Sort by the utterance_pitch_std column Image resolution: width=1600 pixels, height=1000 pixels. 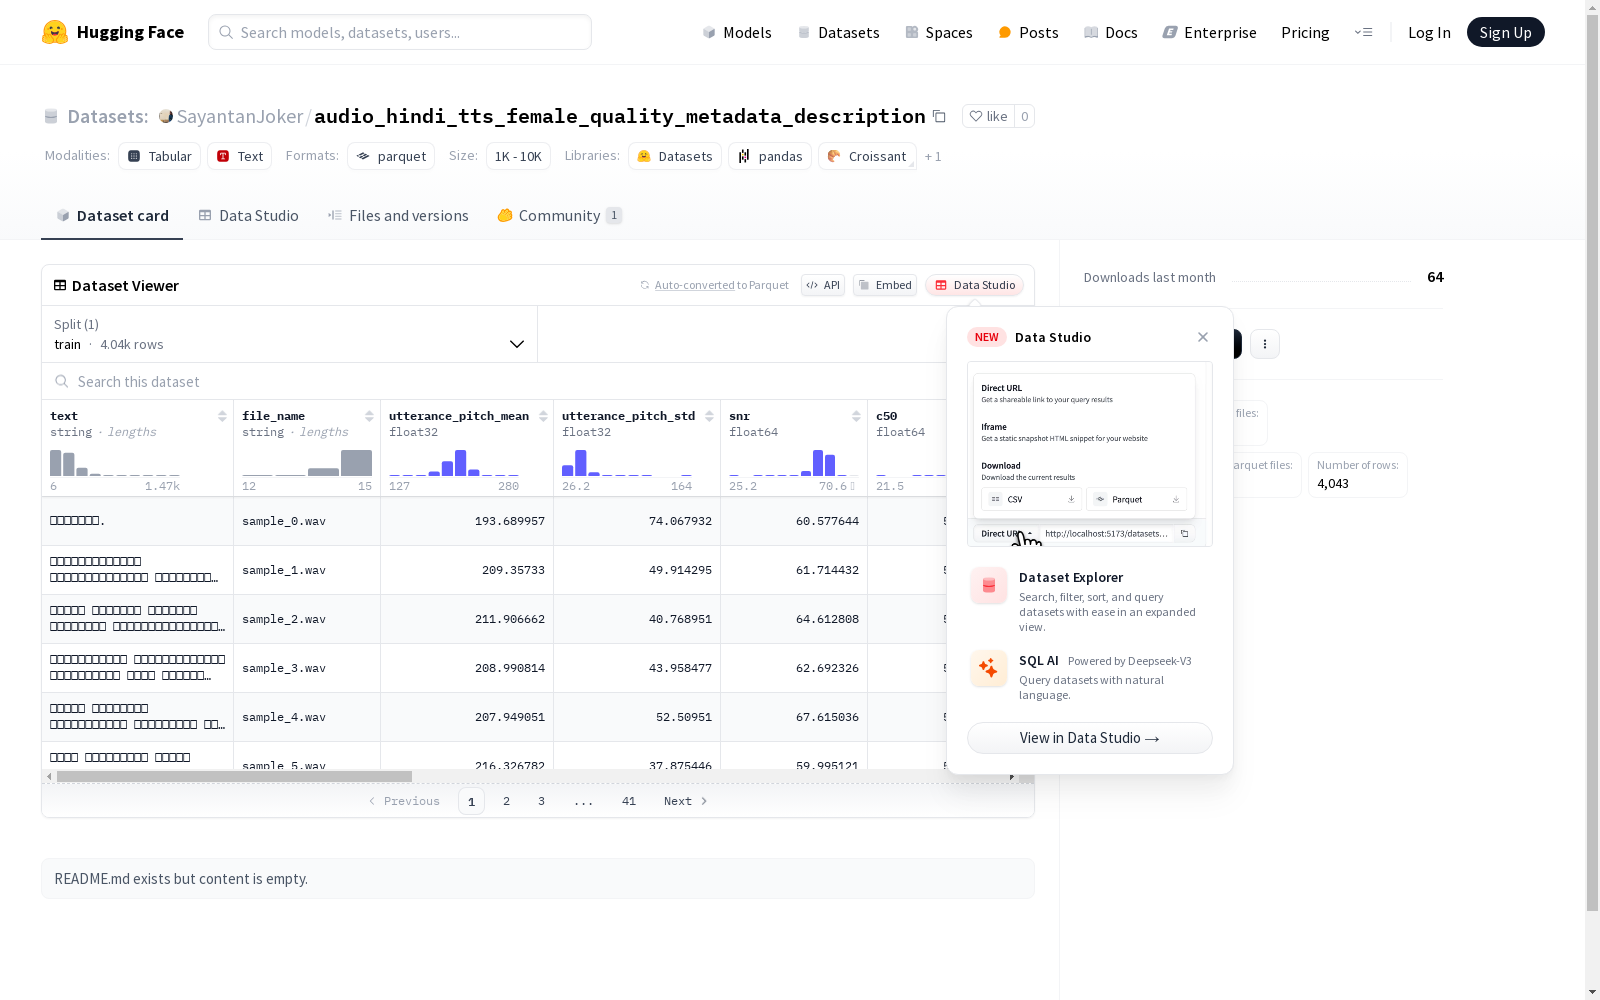pyautogui.click(x=709, y=416)
